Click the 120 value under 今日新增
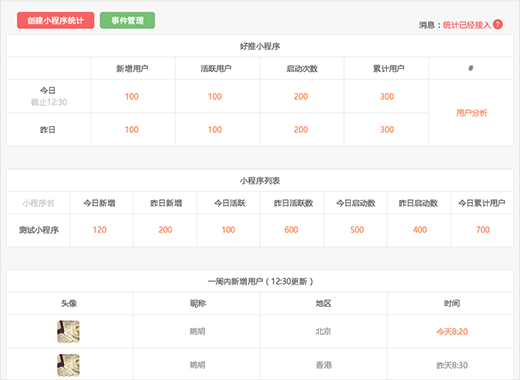Screen dimensions: 520x380 pyautogui.click(x=100, y=230)
